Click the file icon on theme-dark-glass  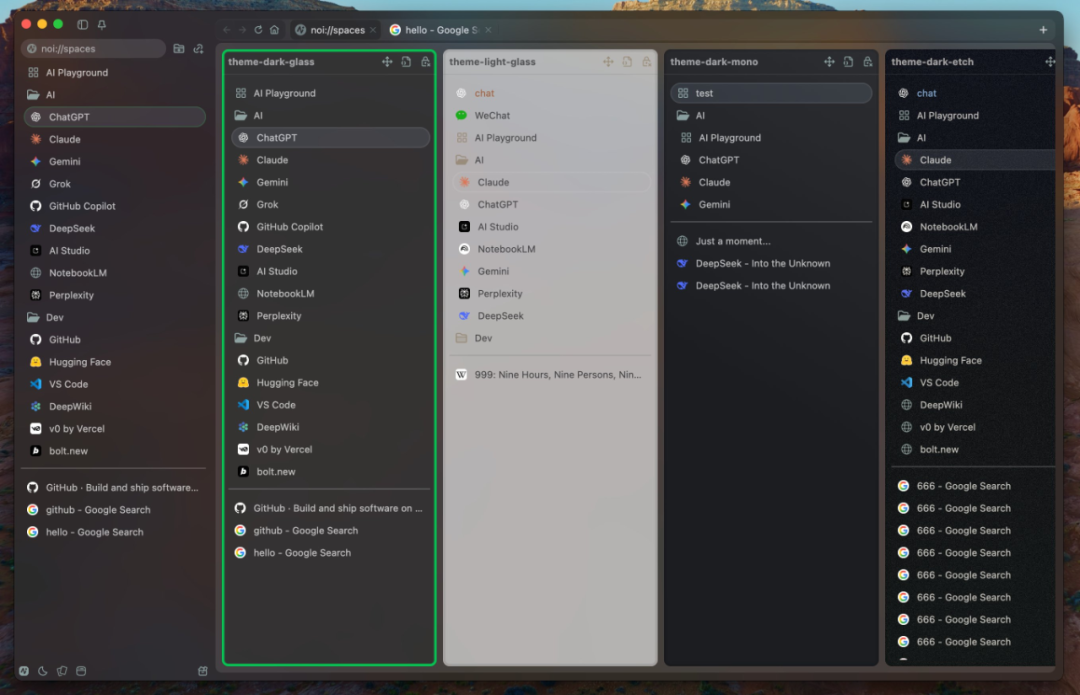tap(406, 61)
